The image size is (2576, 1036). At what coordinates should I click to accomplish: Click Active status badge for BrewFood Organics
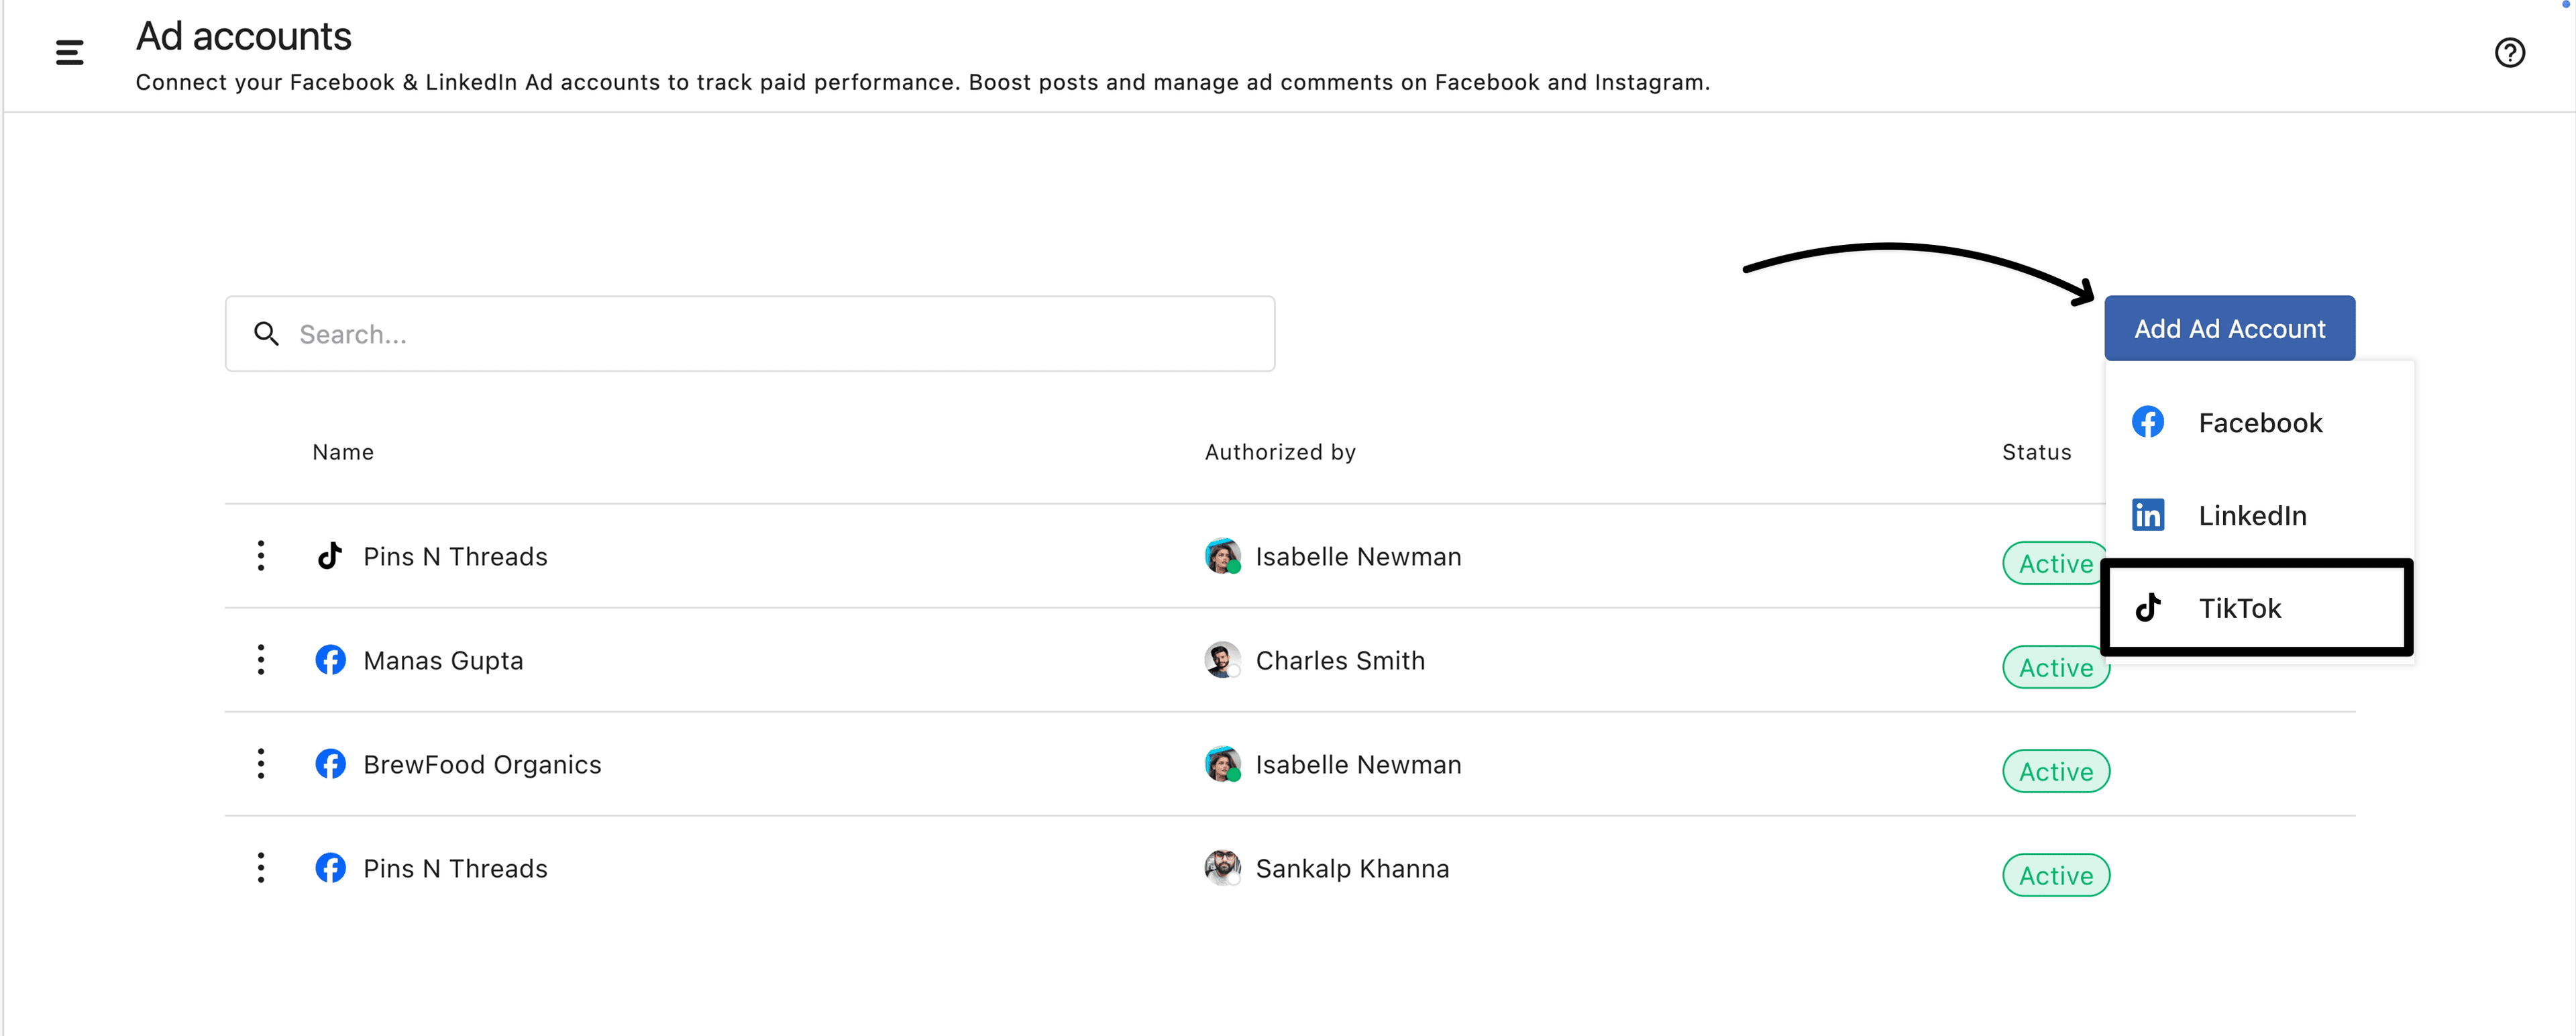2055,772
